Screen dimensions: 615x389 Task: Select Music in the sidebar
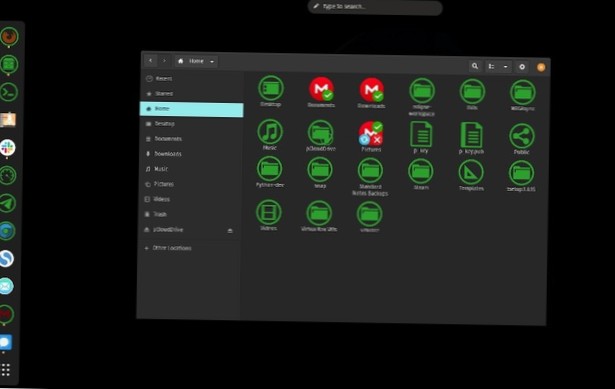tap(190, 169)
